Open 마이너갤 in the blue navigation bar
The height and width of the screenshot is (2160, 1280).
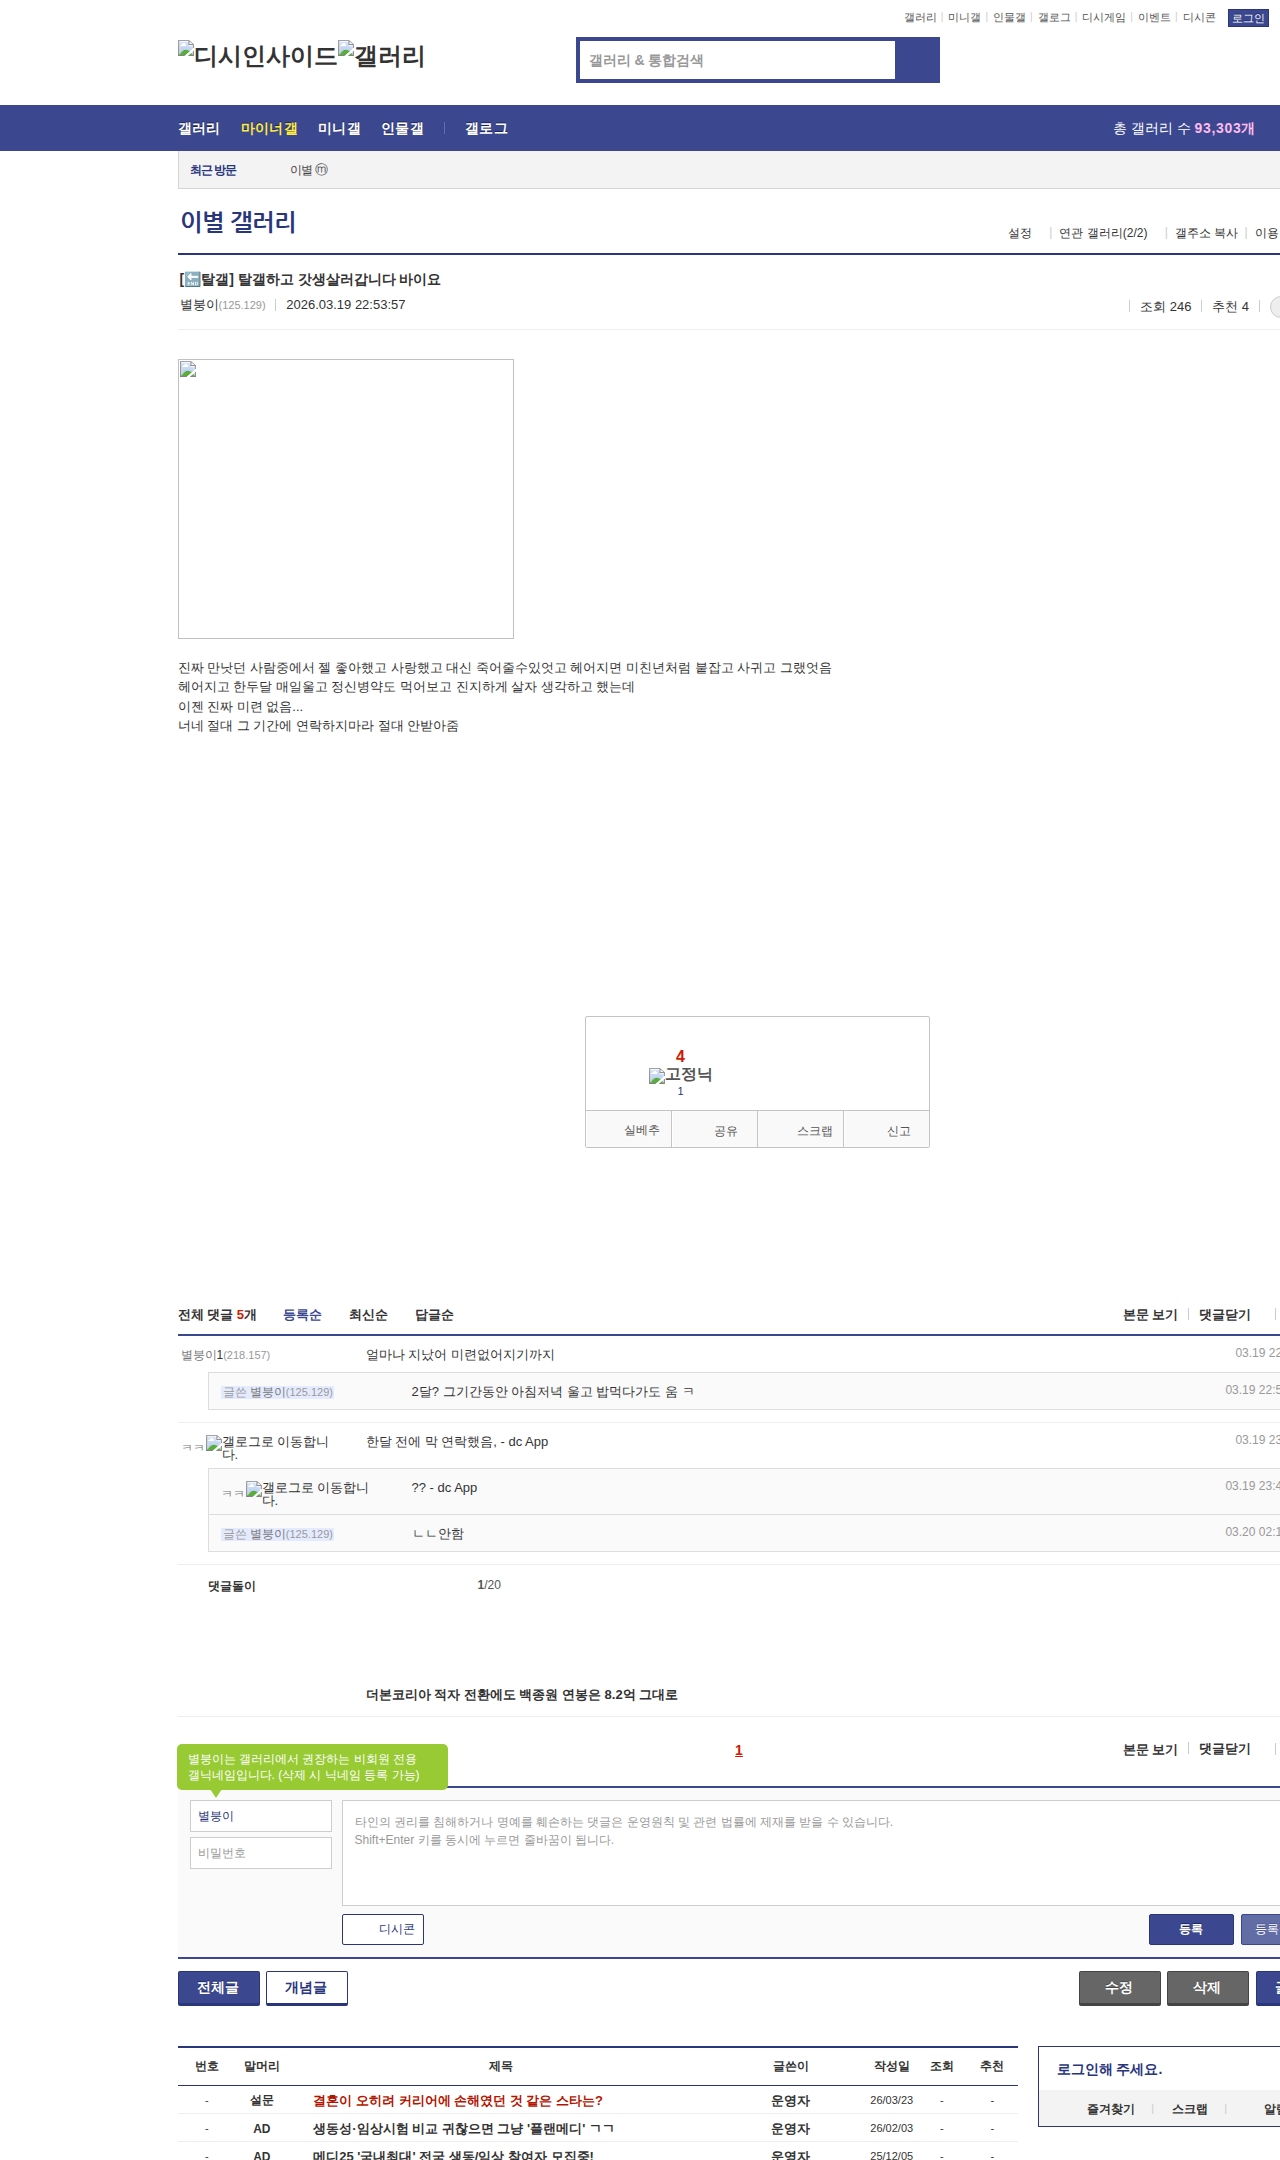(269, 129)
